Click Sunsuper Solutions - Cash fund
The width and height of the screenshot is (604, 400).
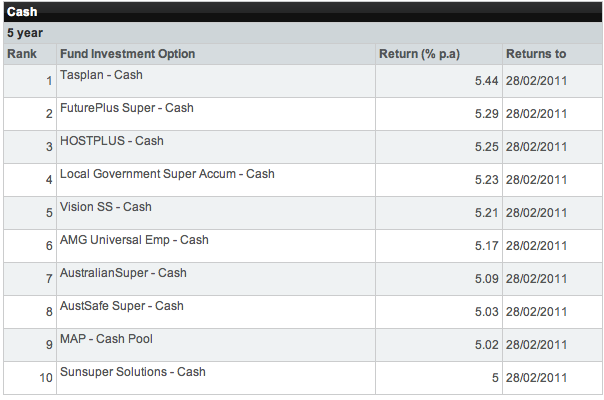(x=133, y=372)
